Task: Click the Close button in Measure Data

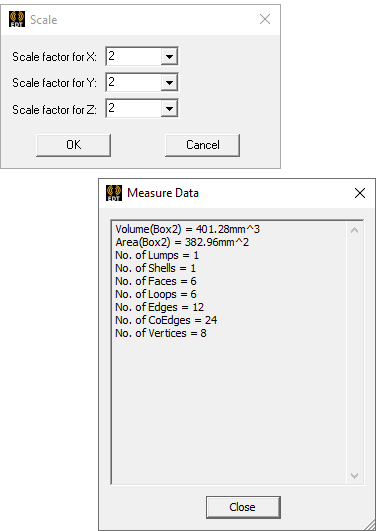Action: click(243, 507)
